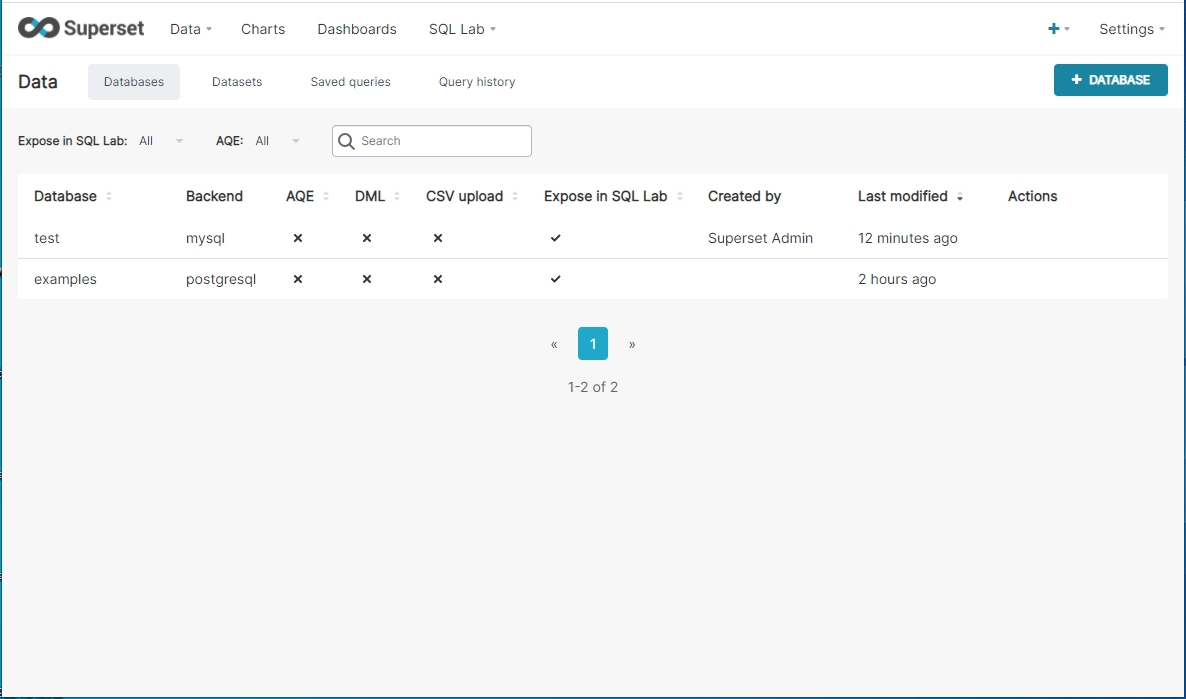1186x699 pixels.
Task: Go to next page arrow
Action: click(x=632, y=344)
